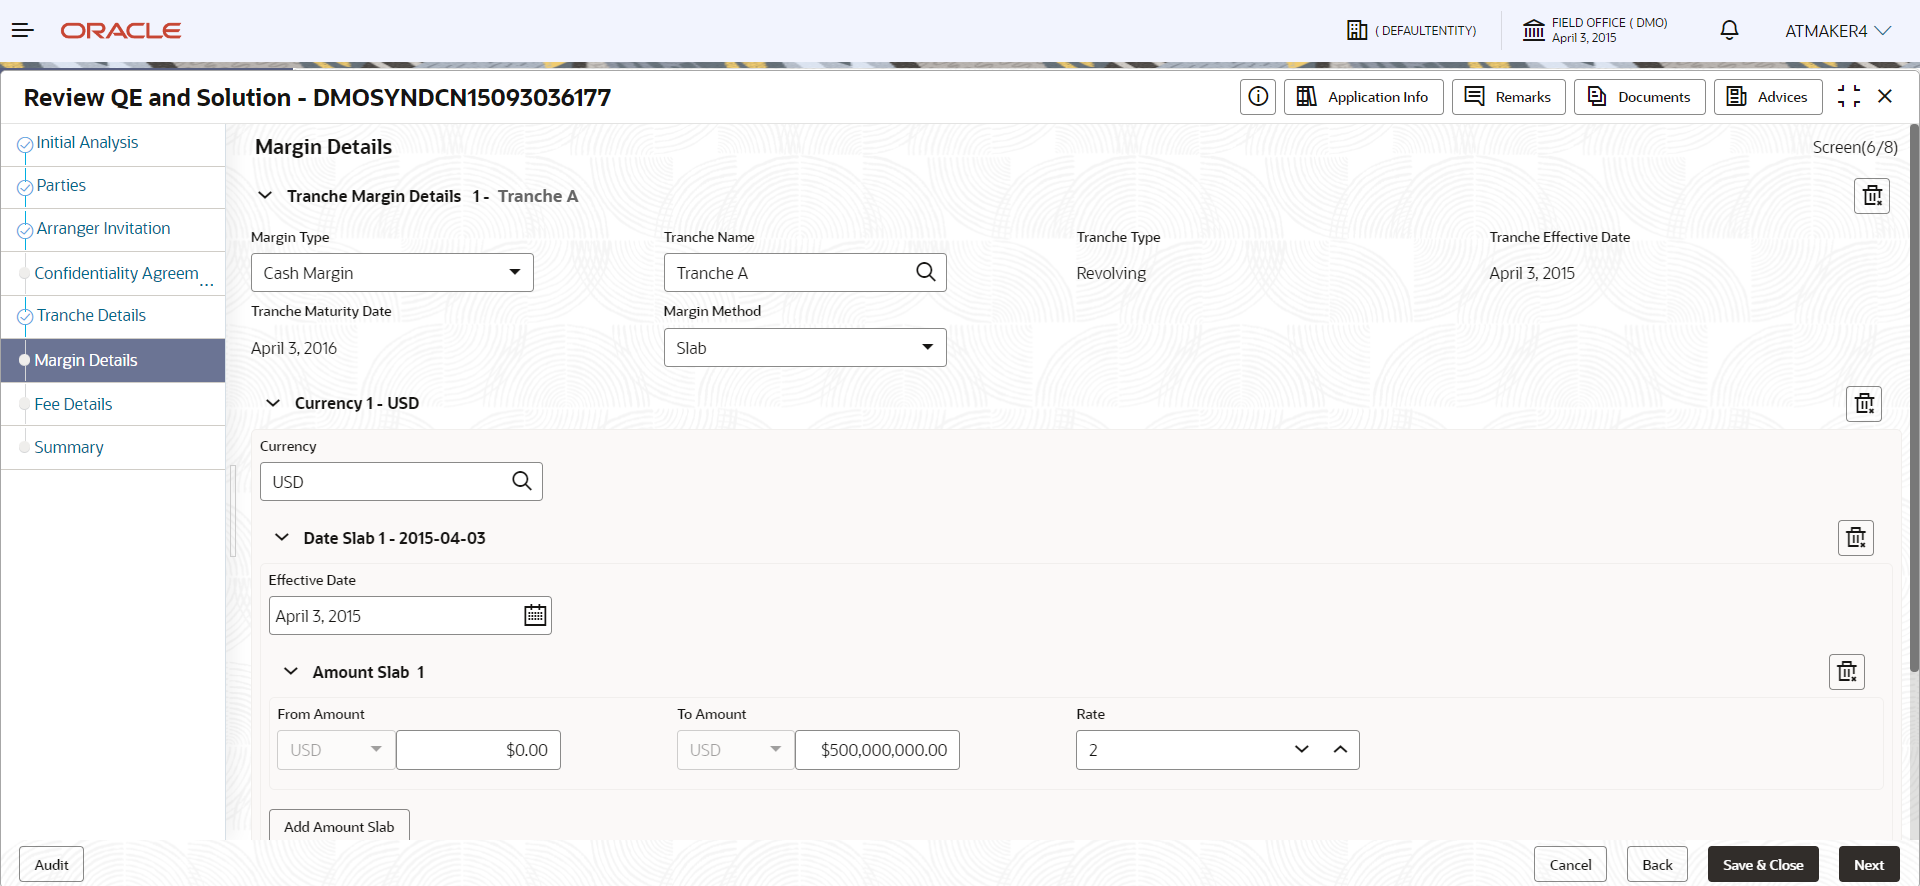The image size is (1920, 886).
Task: Click the Field Office bank icon
Action: pos(1533,31)
